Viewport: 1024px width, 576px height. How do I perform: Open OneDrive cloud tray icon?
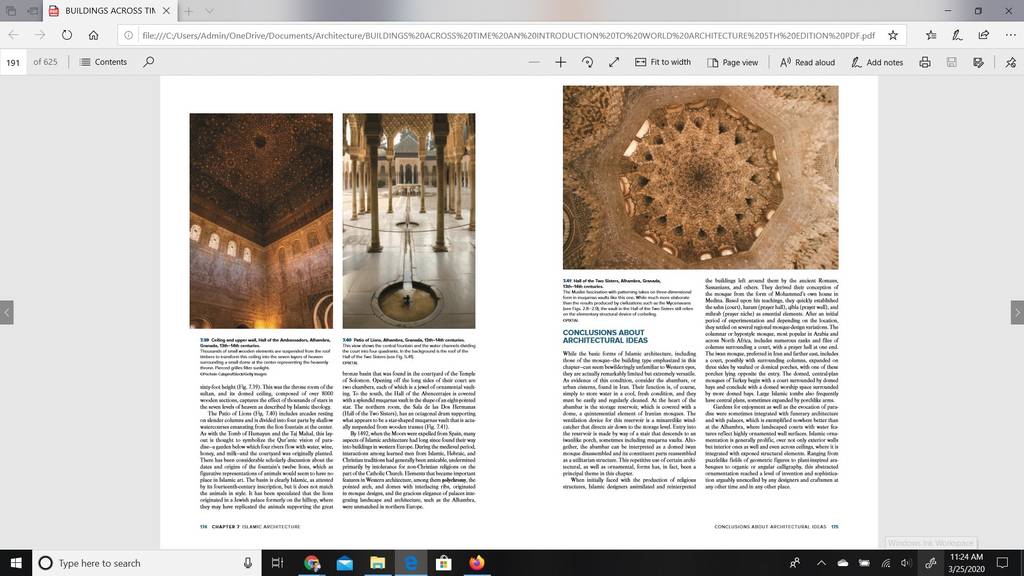[842, 563]
